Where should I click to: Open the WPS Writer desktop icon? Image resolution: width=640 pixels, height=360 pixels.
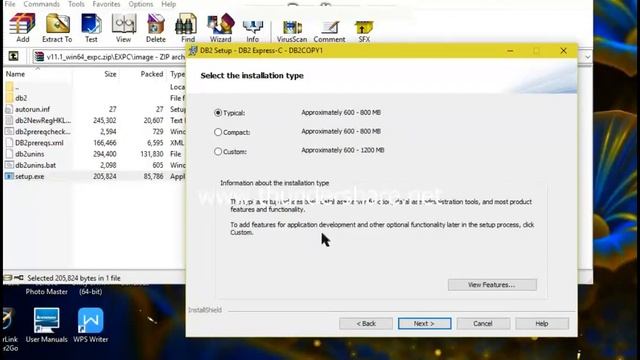click(x=91, y=325)
